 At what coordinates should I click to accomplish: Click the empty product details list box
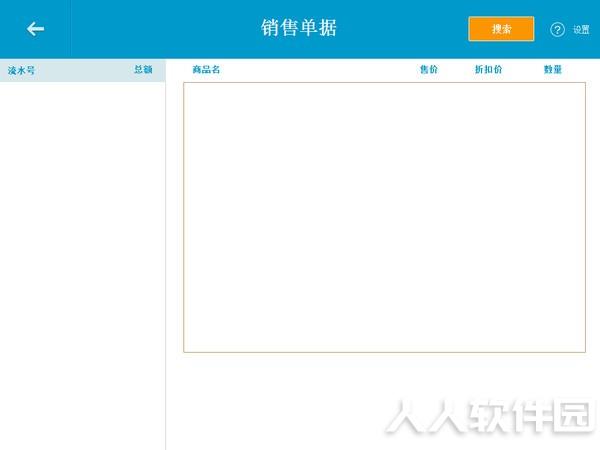[384, 217]
